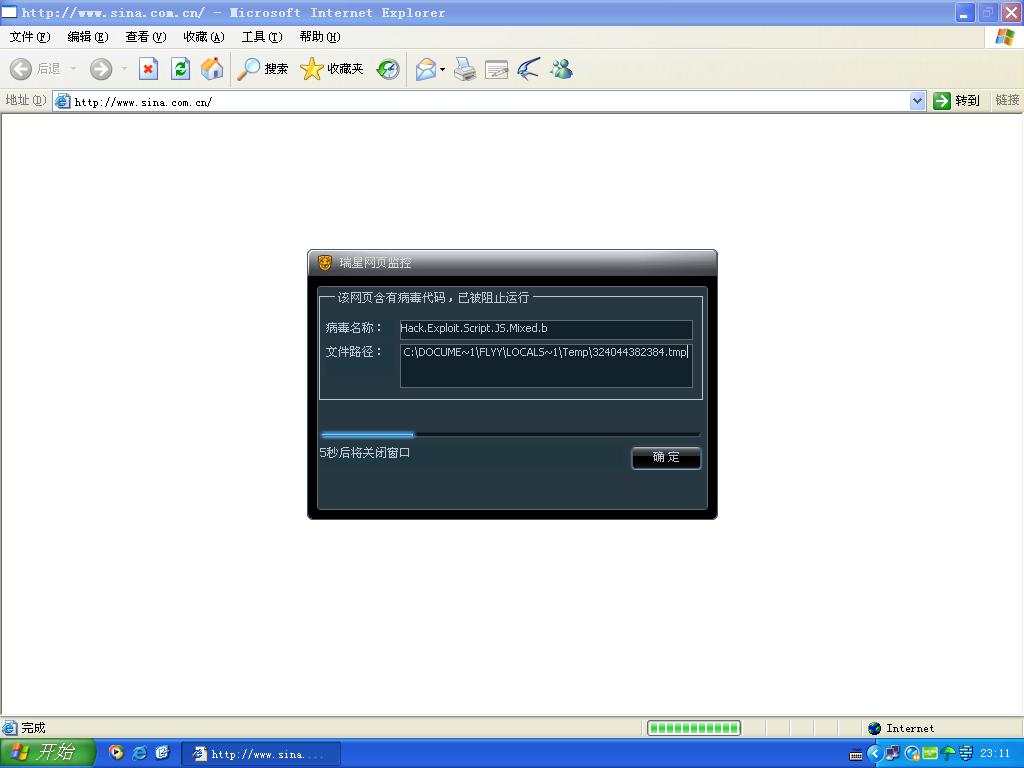Click the blue bird toolbar icon
The image size is (1024, 768).
(528, 69)
